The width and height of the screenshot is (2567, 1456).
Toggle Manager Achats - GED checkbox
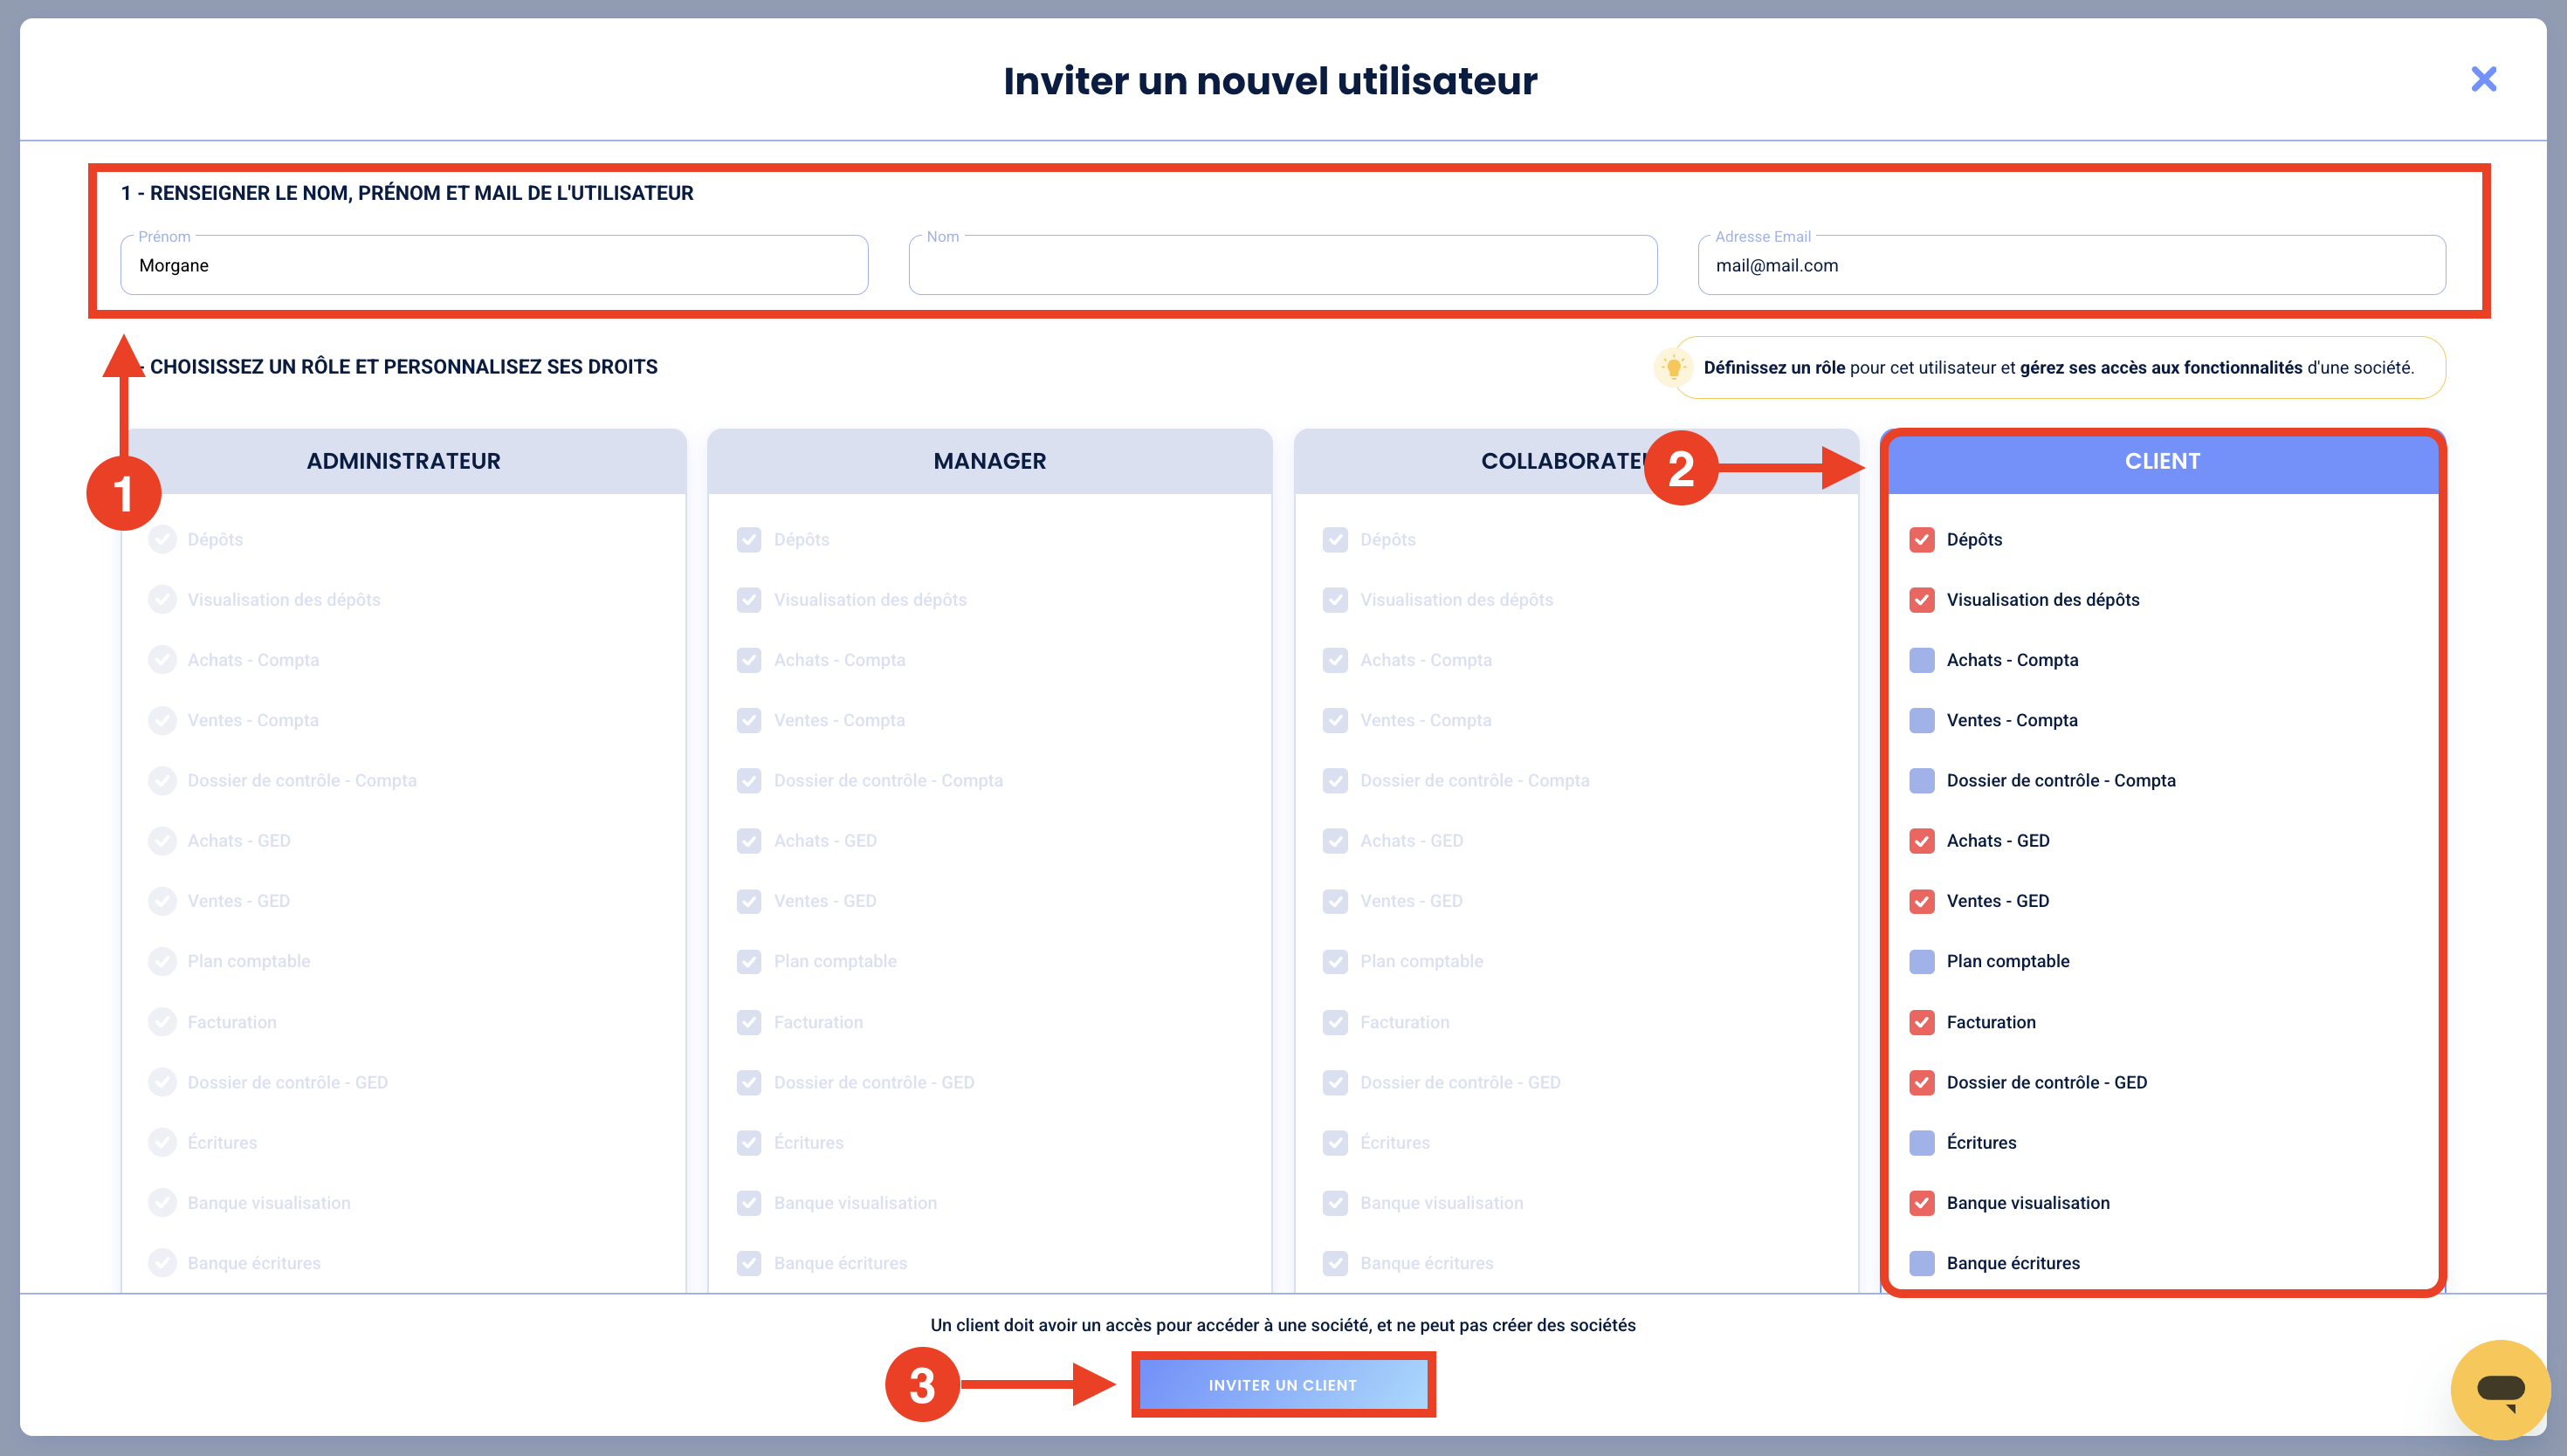749,841
